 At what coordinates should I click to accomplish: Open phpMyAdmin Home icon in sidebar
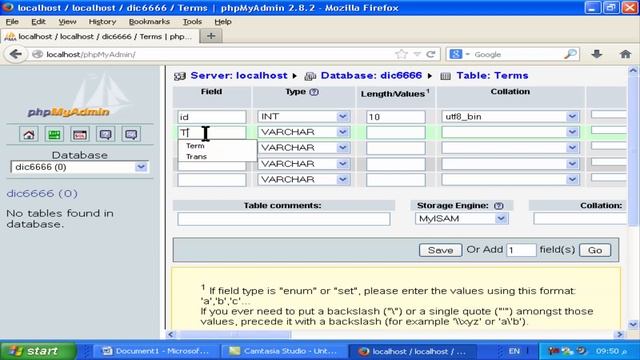point(29,134)
